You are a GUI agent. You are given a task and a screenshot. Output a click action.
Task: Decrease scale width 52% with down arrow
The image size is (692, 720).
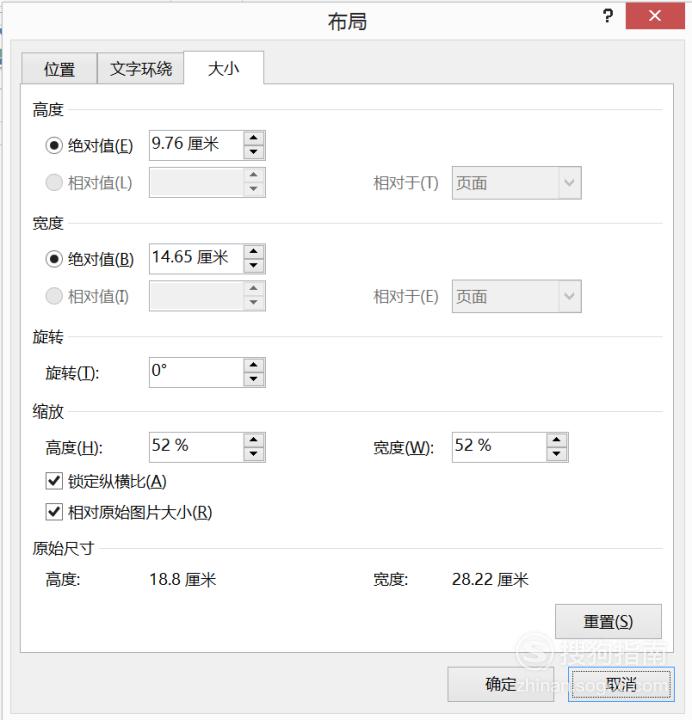pos(557,454)
